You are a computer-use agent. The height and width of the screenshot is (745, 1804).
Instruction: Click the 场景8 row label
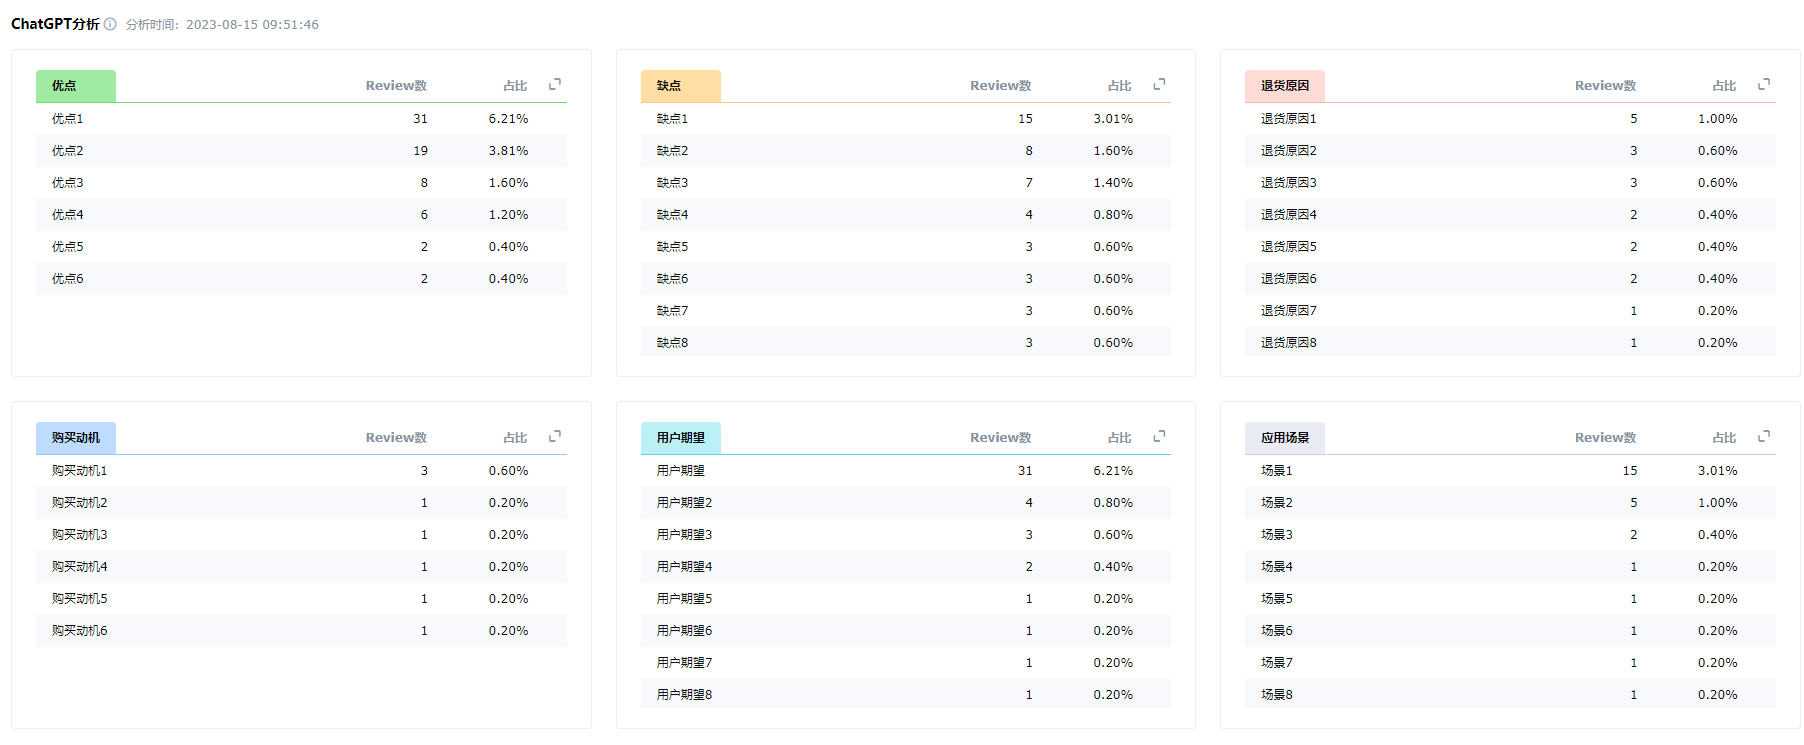click(x=1277, y=695)
